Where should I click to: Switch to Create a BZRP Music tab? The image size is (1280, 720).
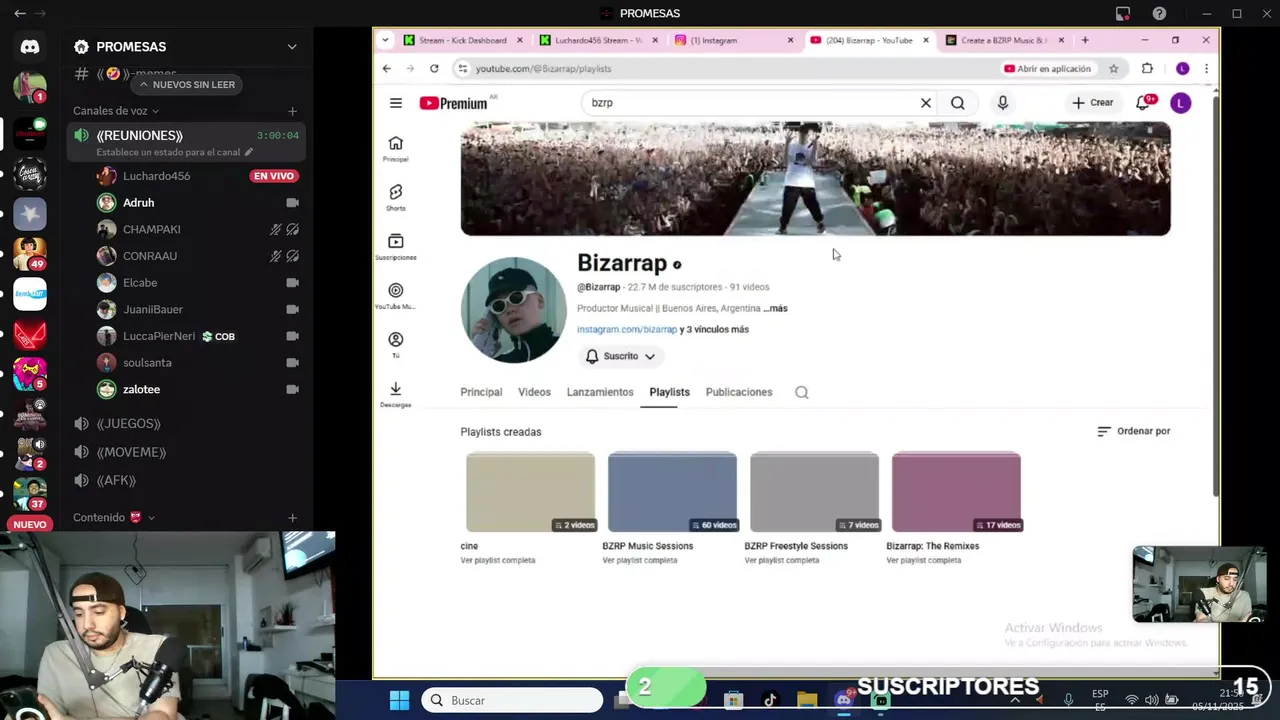click(1002, 40)
